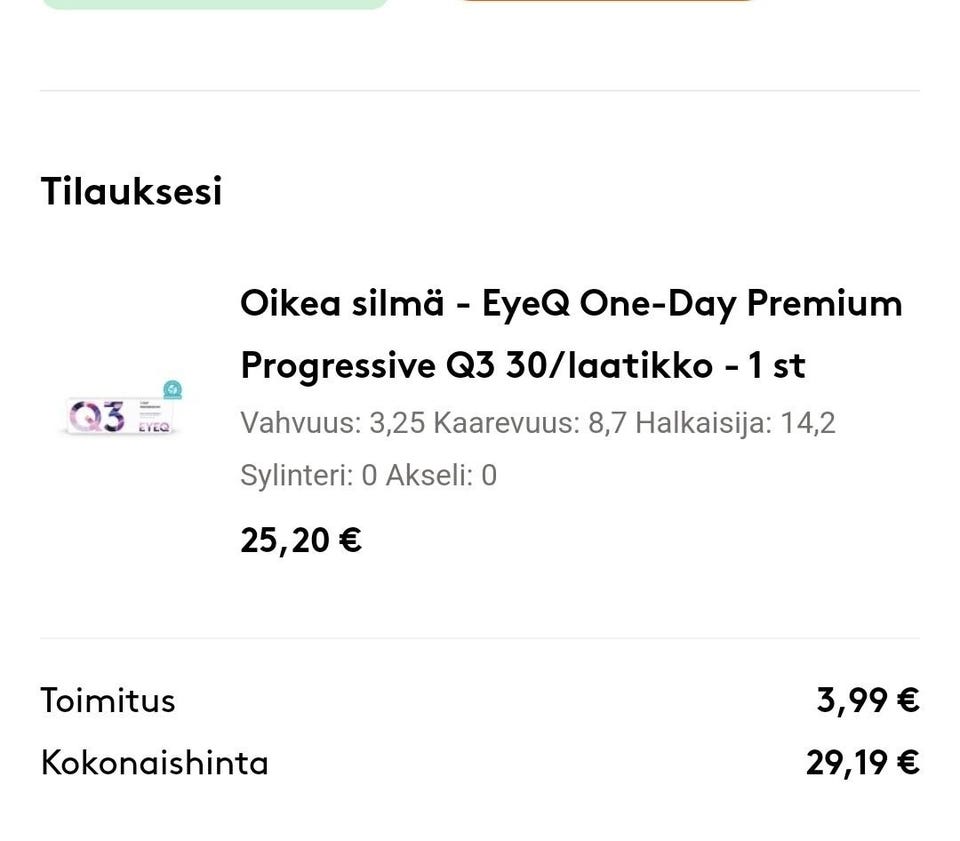Click the 25,20 € product price
960x841 pixels.
point(301,541)
